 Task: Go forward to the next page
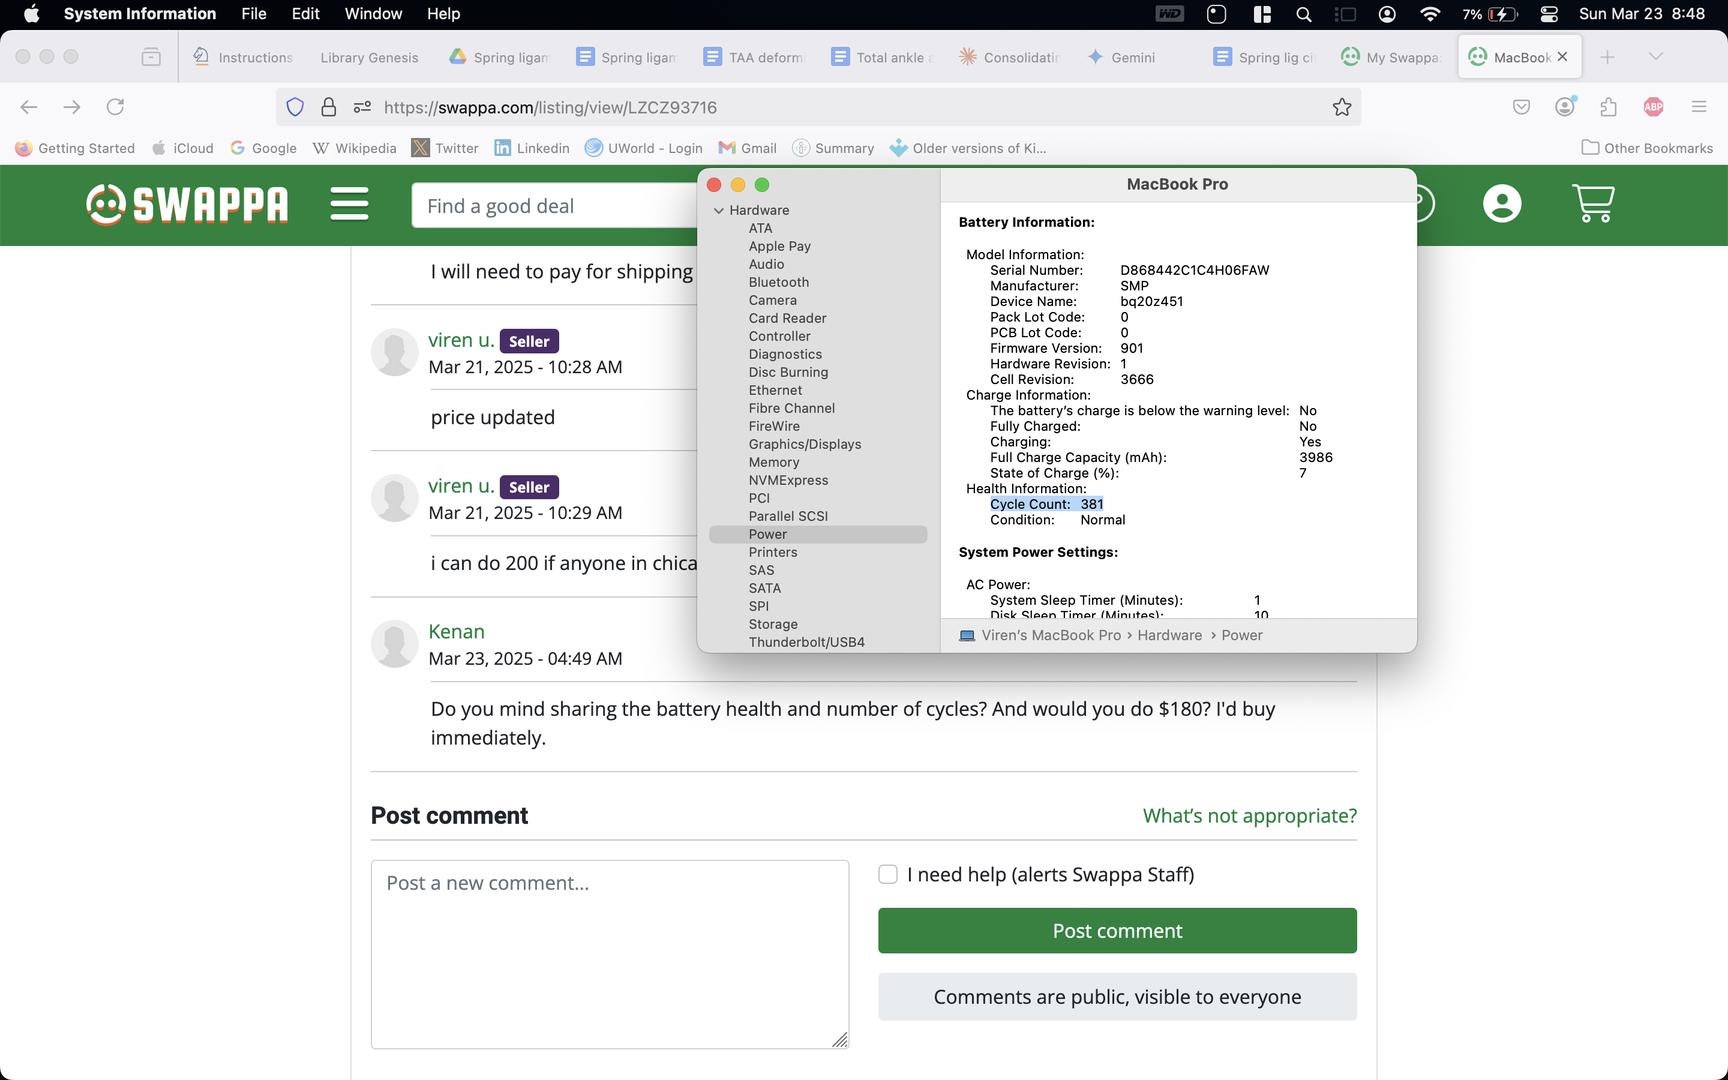click(72, 107)
